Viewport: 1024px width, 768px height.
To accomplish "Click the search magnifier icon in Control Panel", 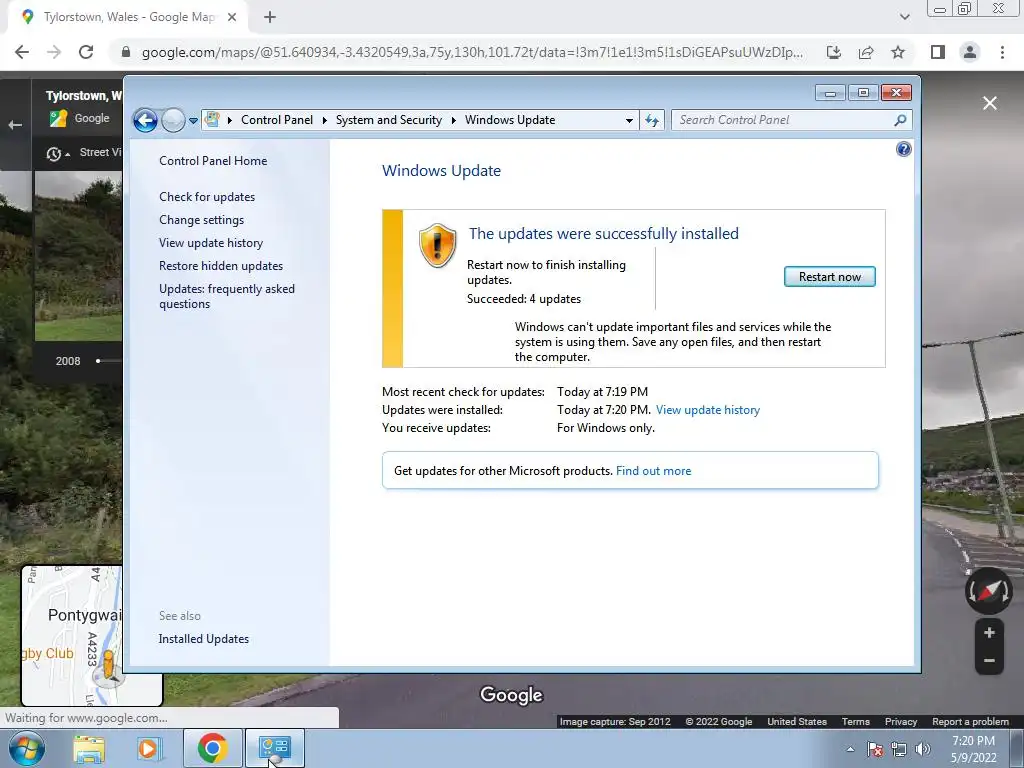I will (900, 120).
